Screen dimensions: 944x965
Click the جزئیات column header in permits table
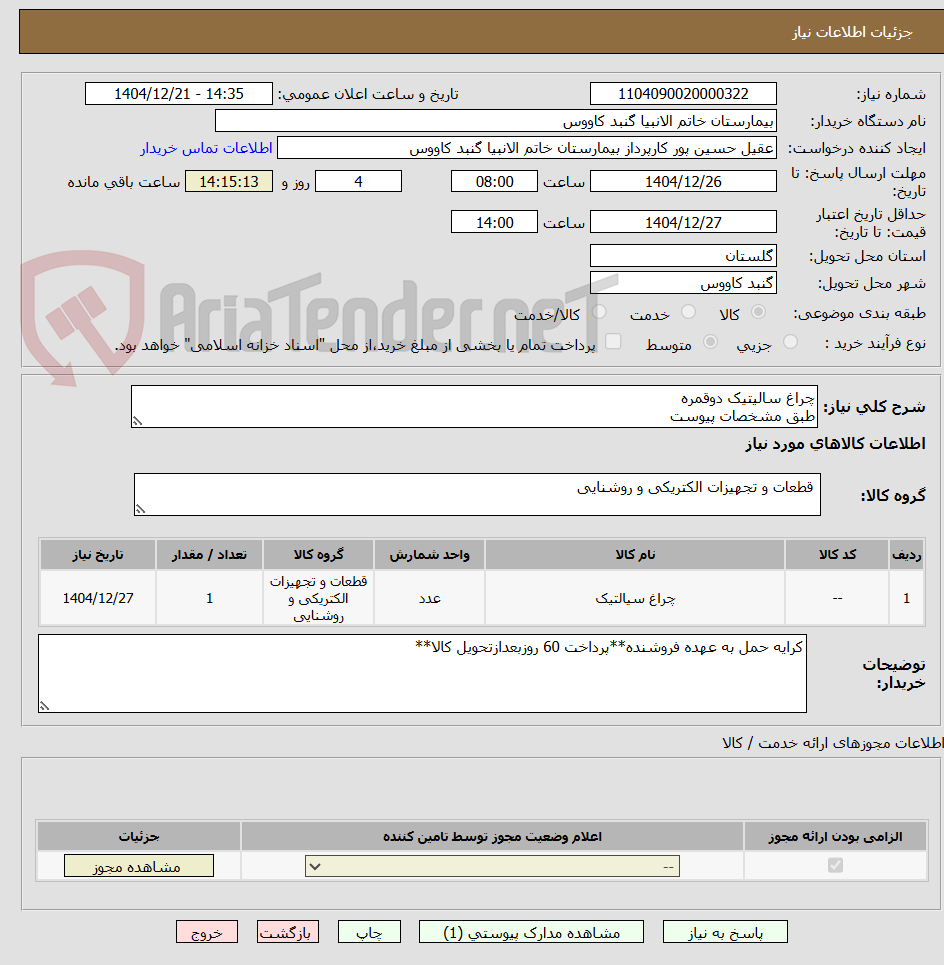click(x=139, y=836)
